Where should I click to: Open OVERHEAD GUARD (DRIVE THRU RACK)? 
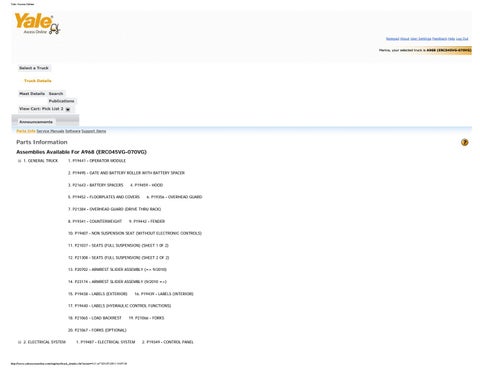tap(114, 209)
